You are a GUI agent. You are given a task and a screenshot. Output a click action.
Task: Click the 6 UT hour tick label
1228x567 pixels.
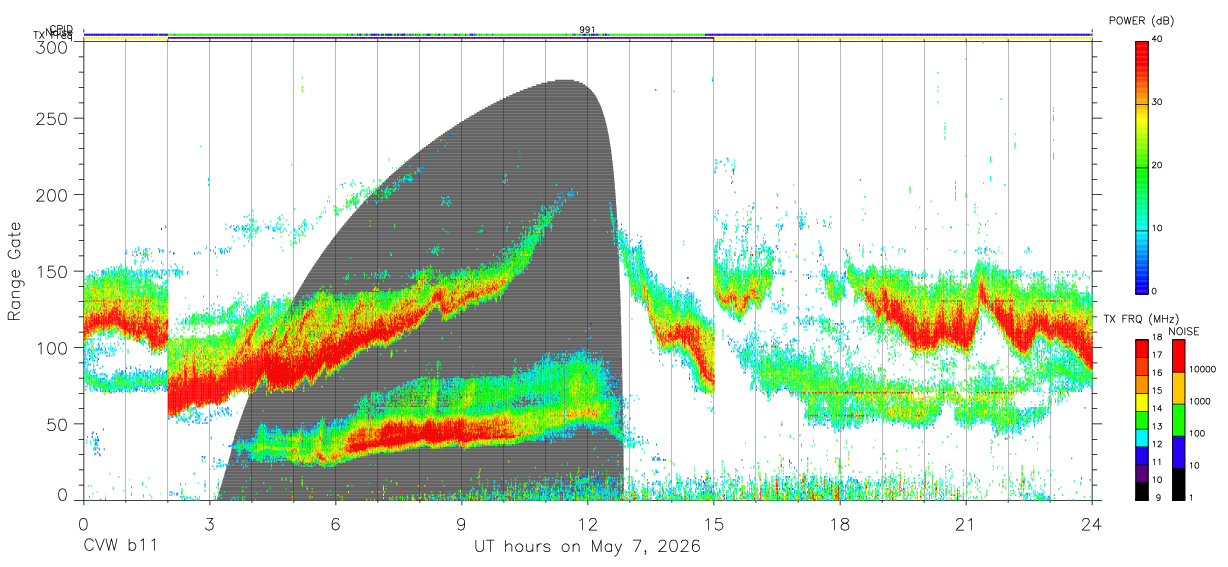336,523
